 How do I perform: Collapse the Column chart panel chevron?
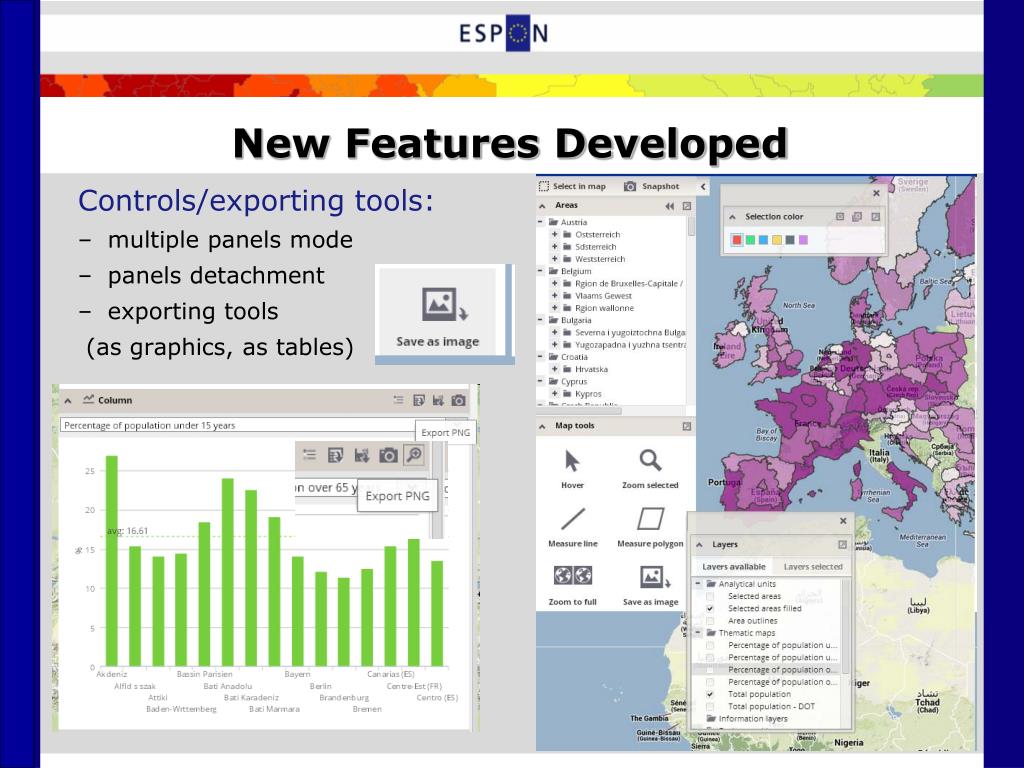[x=68, y=400]
